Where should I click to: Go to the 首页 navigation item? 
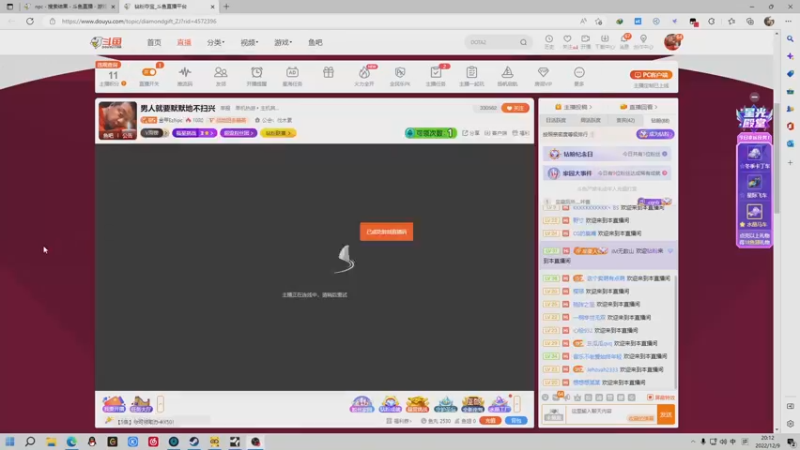click(x=154, y=42)
